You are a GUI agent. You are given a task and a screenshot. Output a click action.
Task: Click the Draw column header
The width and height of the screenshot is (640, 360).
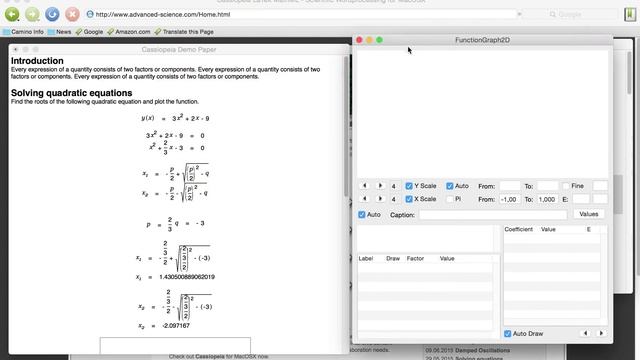pyautogui.click(x=393, y=258)
